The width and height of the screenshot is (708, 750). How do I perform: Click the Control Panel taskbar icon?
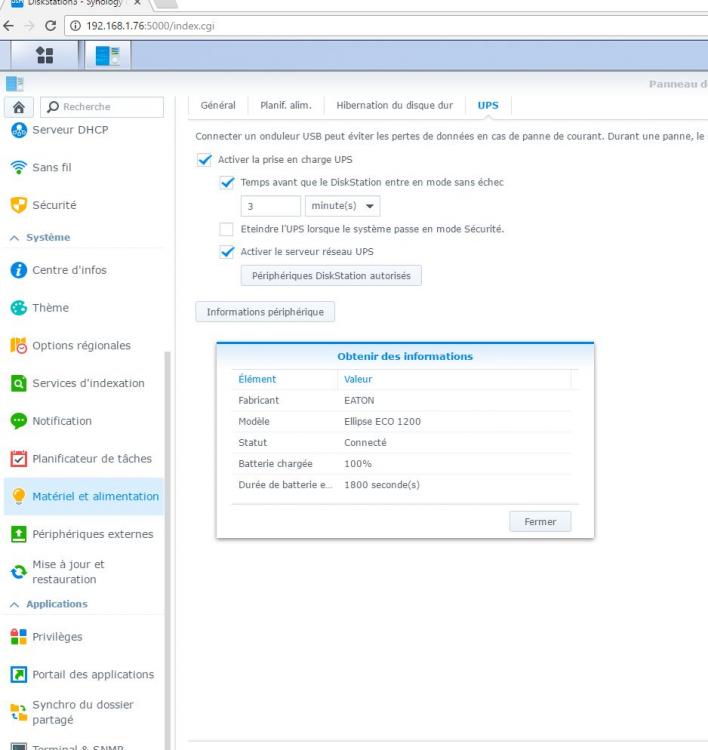click(108, 55)
